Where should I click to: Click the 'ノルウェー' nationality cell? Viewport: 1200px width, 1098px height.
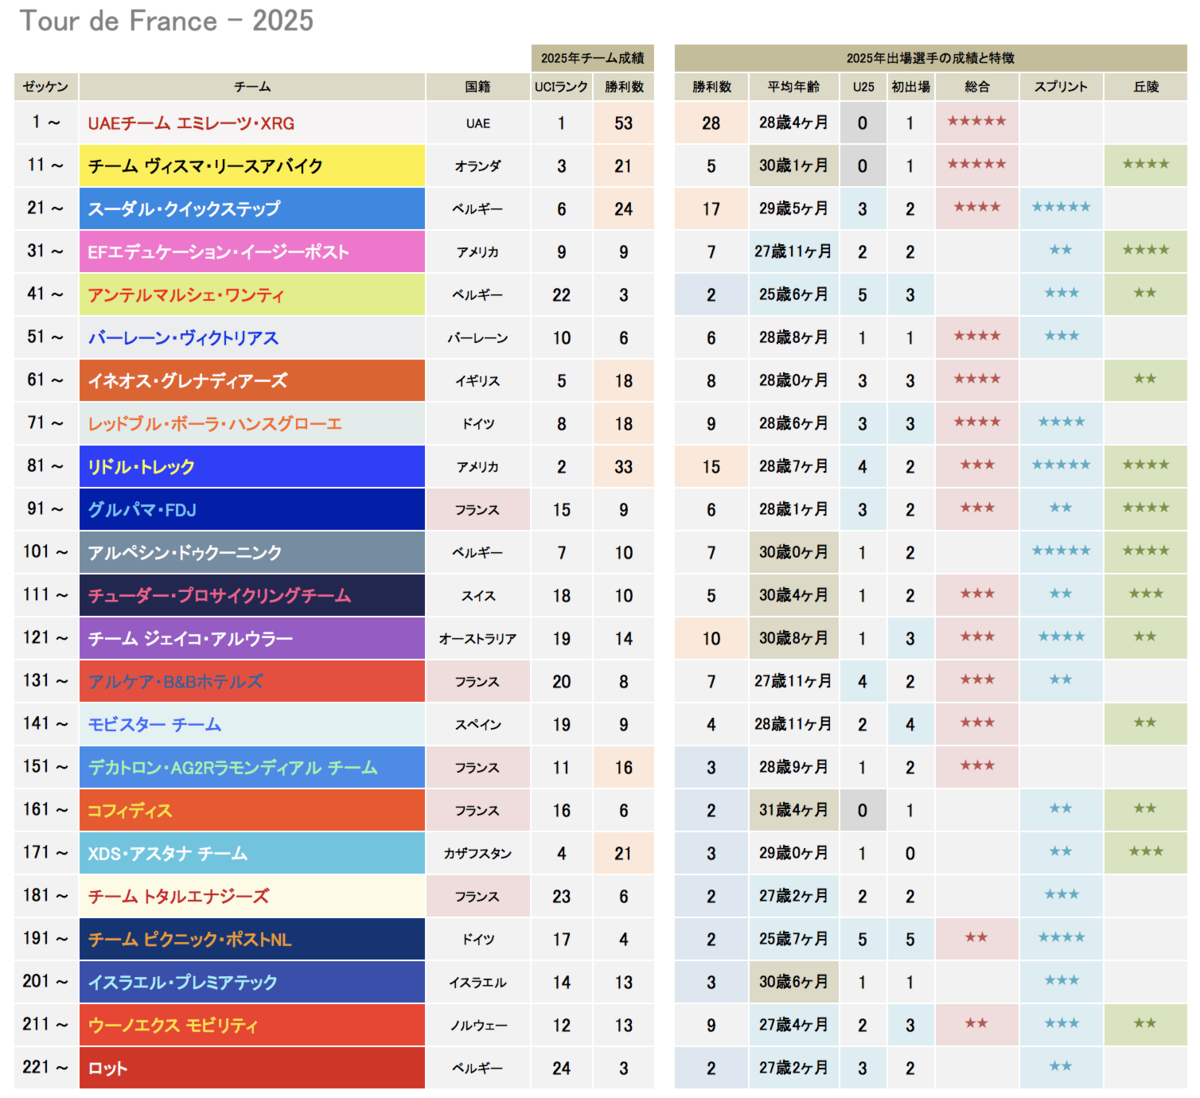coord(478,1026)
